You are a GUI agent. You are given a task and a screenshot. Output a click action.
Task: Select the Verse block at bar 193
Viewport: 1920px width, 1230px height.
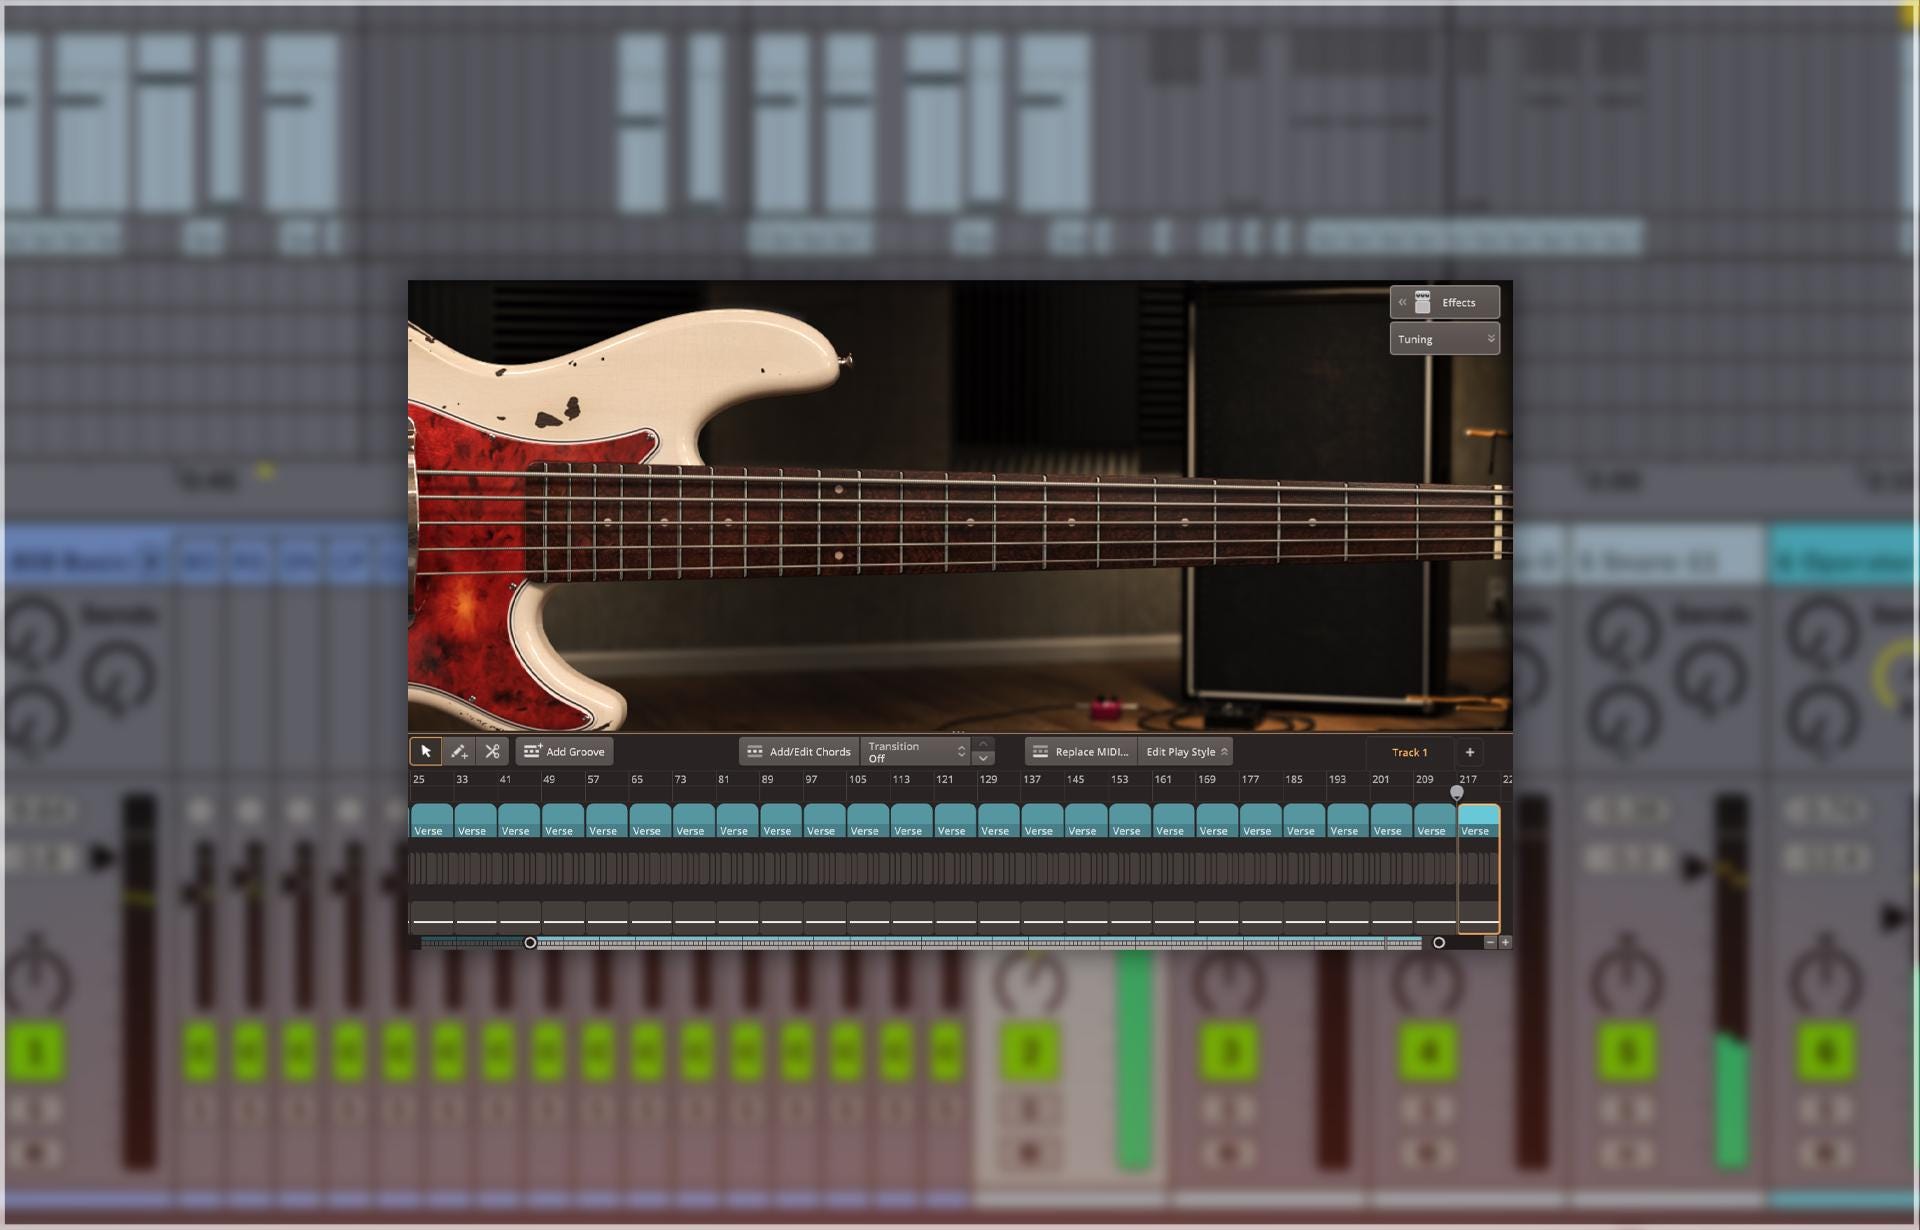(1348, 821)
